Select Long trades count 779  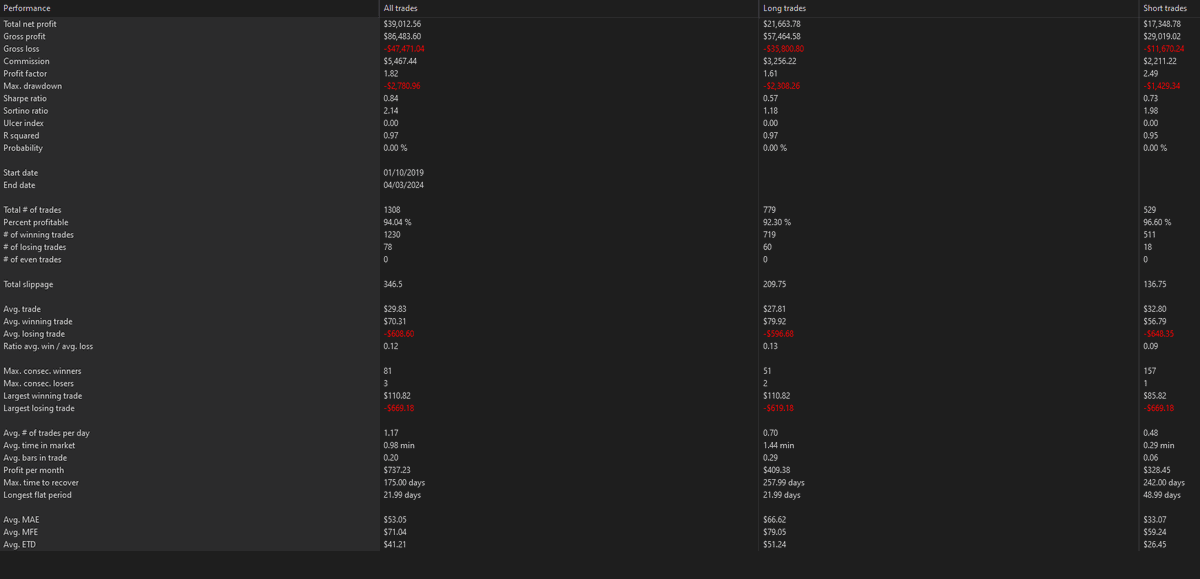(769, 210)
